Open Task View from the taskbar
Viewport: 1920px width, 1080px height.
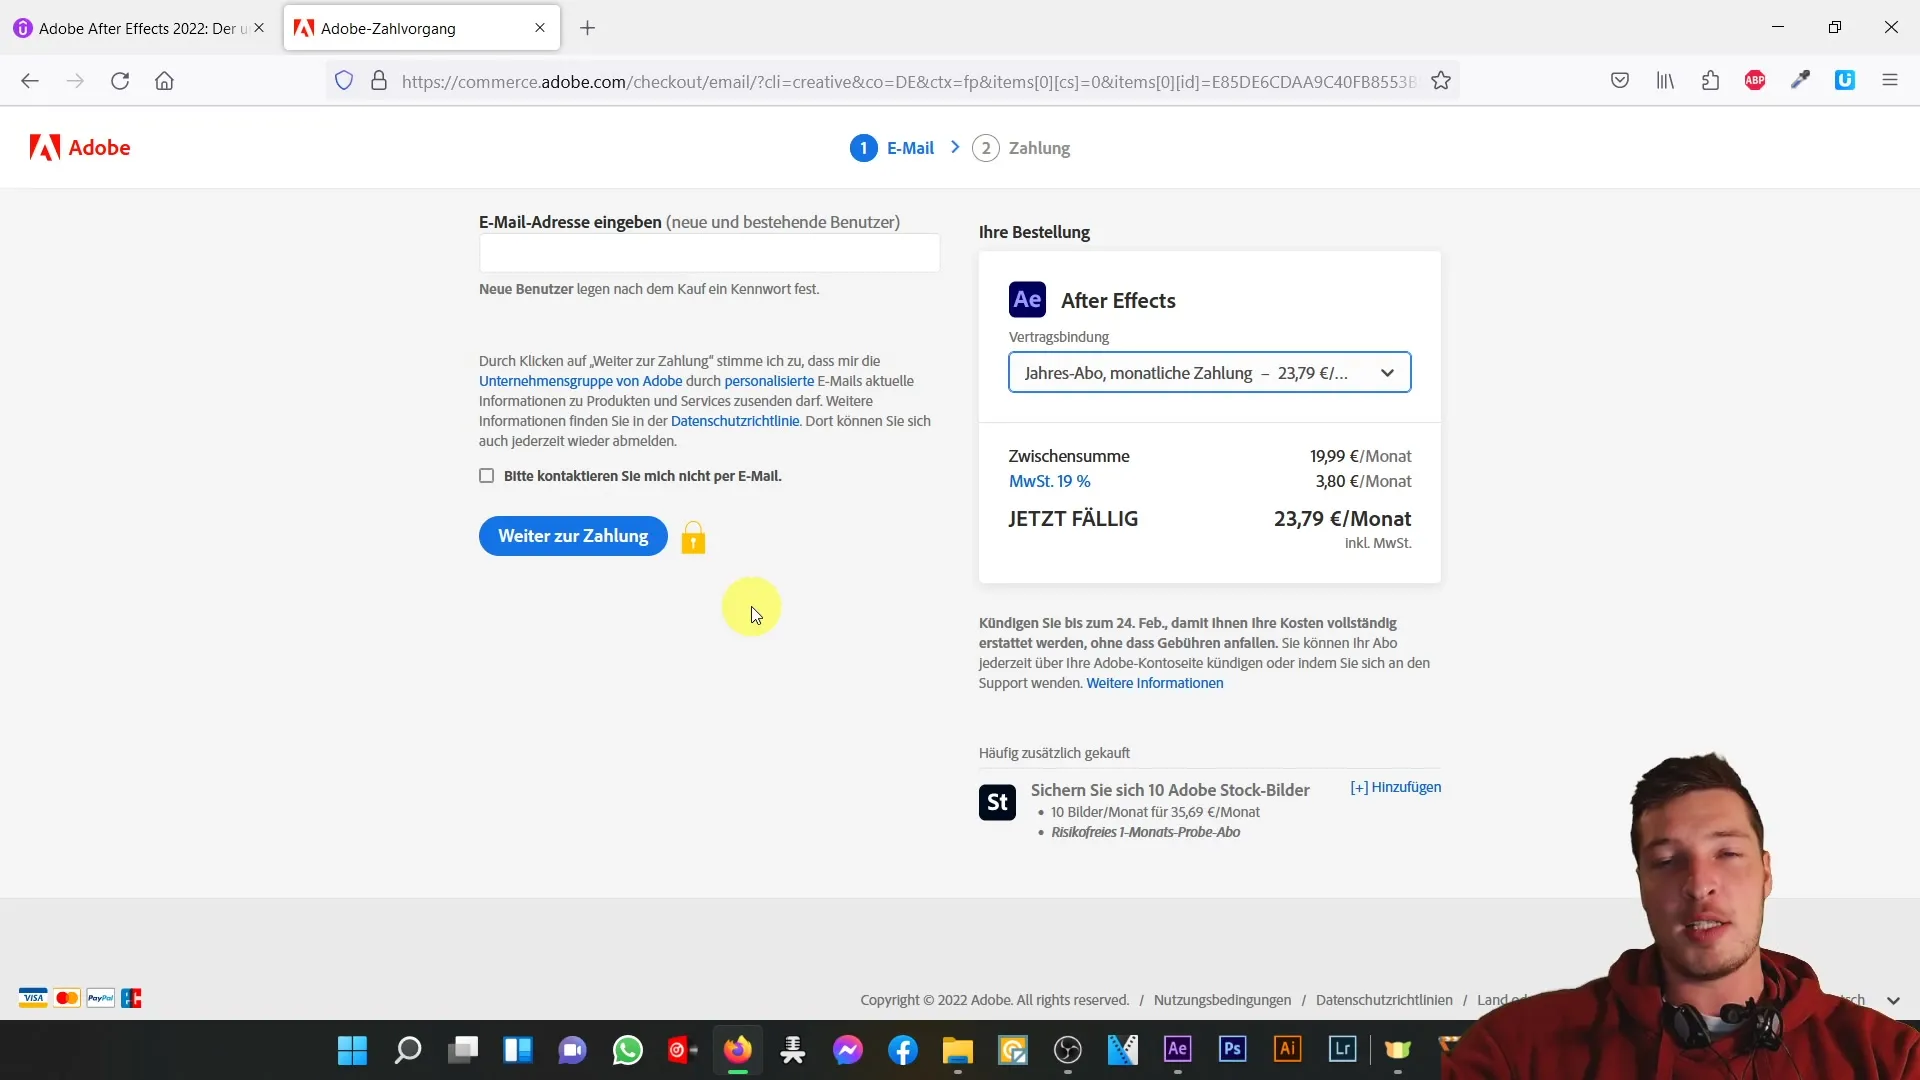(463, 1050)
